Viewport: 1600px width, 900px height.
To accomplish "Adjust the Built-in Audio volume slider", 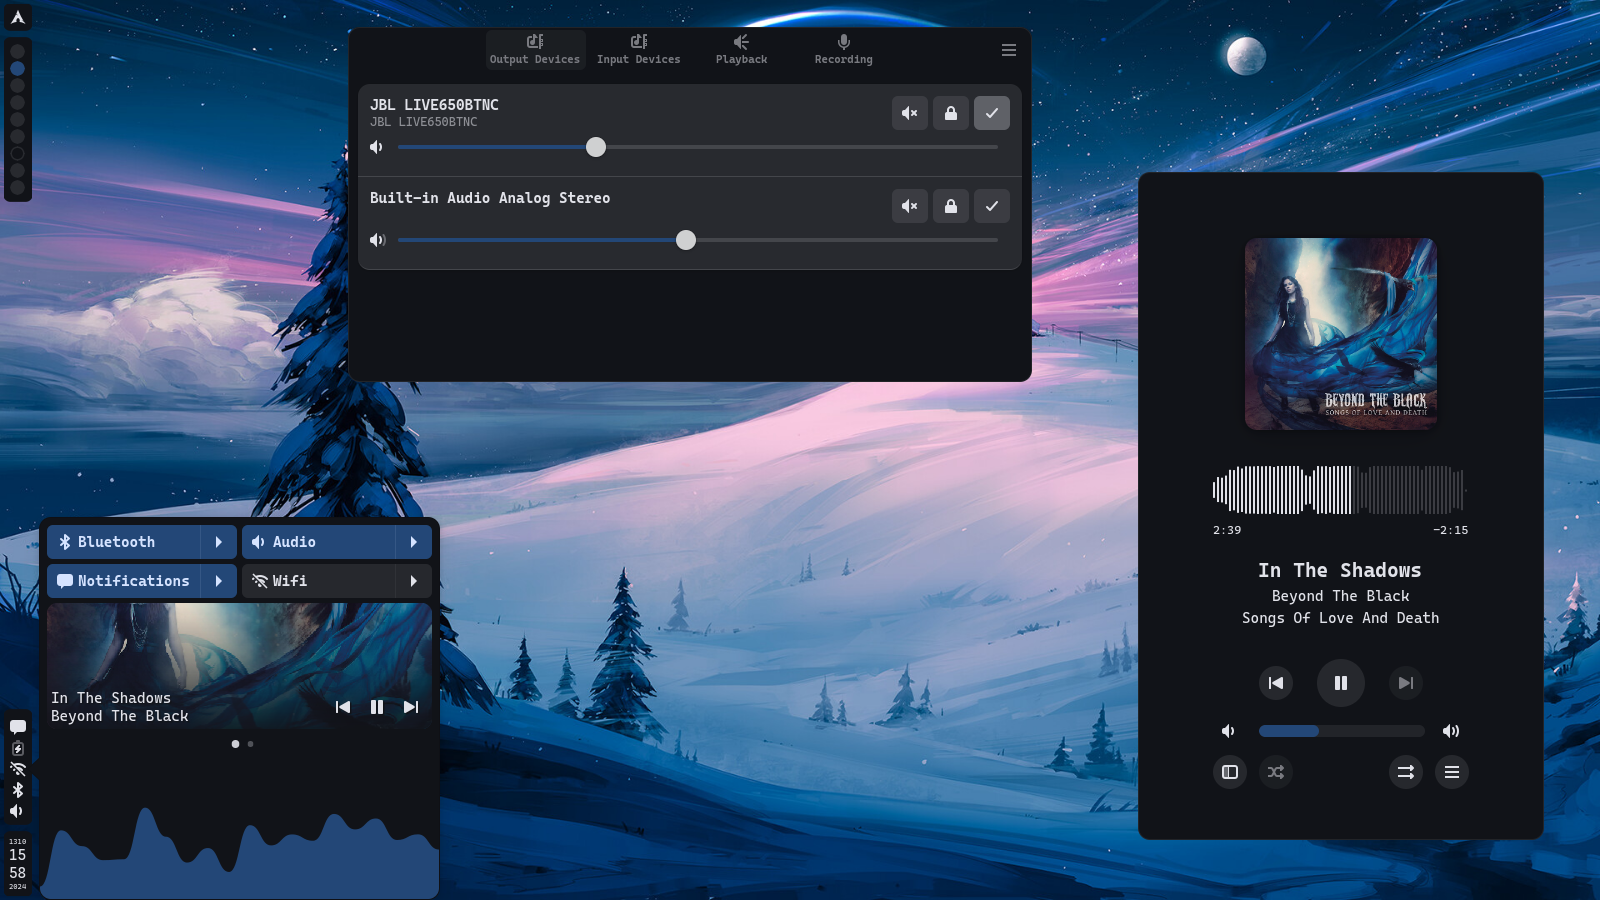I will coord(698,240).
